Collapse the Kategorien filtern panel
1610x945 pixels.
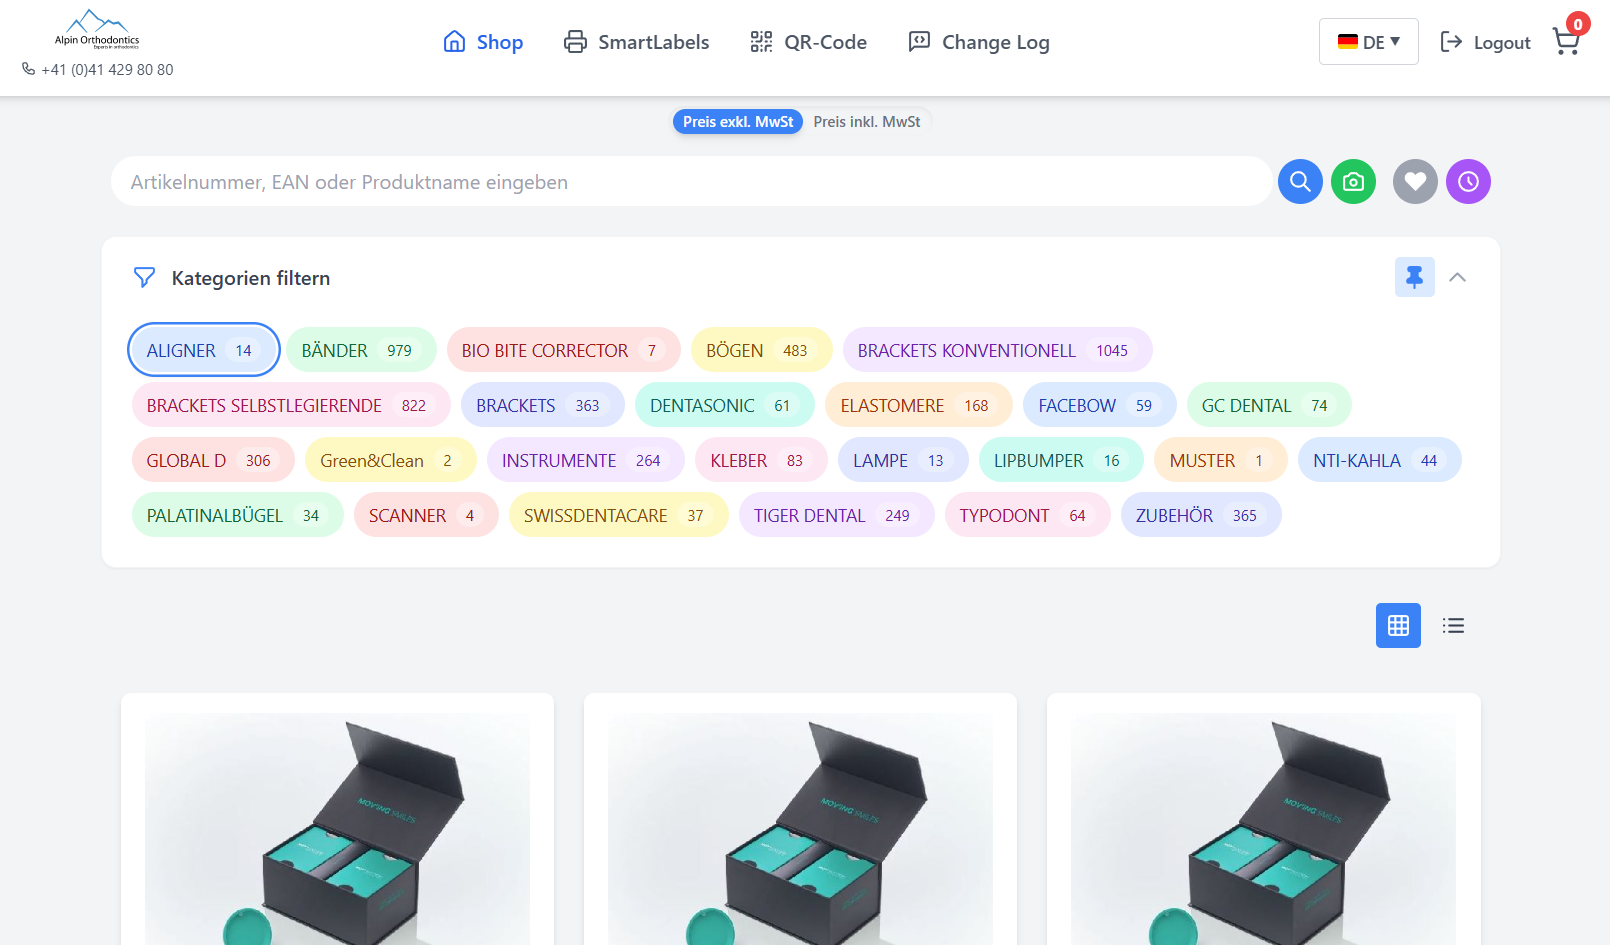[x=1457, y=277]
